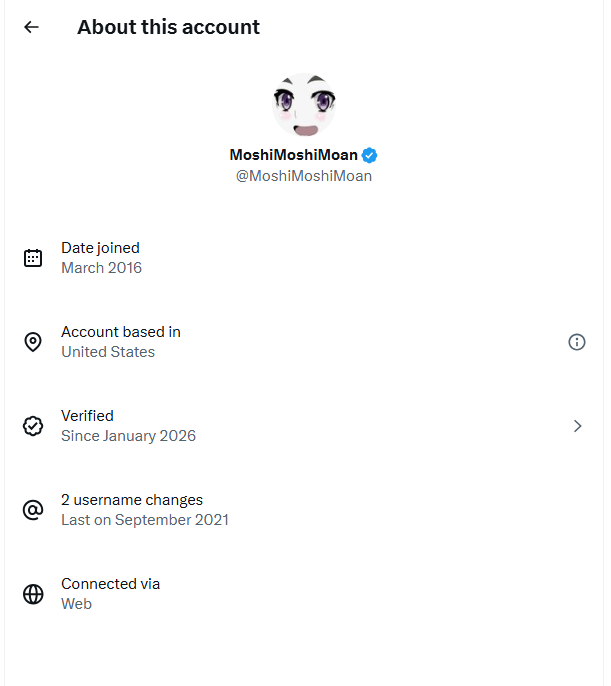Viewport: 611px width, 686px height.
Task: Click the verified checkmark seal icon
Action: [x=33, y=426]
